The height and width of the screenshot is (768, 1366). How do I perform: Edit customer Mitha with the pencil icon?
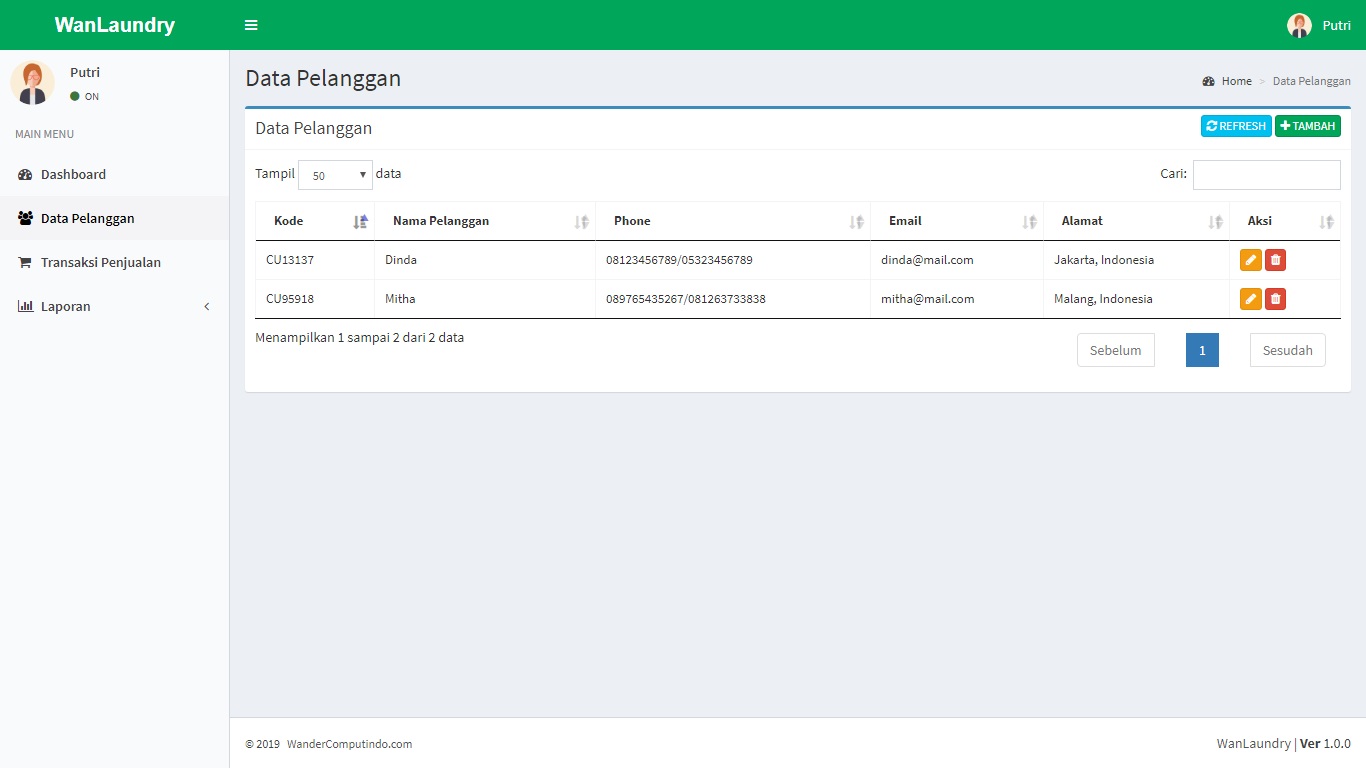pyautogui.click(x=1250, y=299)
